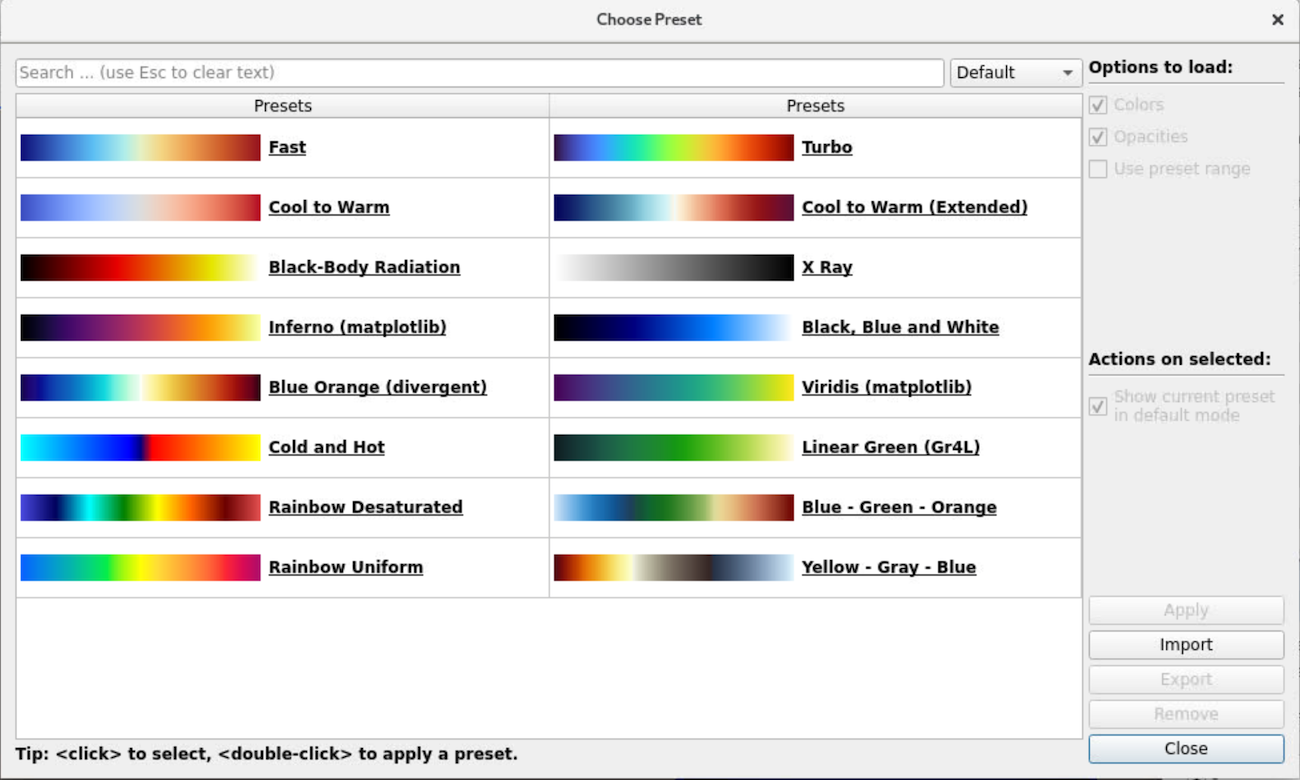1300x780 pixels.
Task: Select the Viridis (matplotlib) gradient bar
Action: pyautogui.click(x=673, y=387)
